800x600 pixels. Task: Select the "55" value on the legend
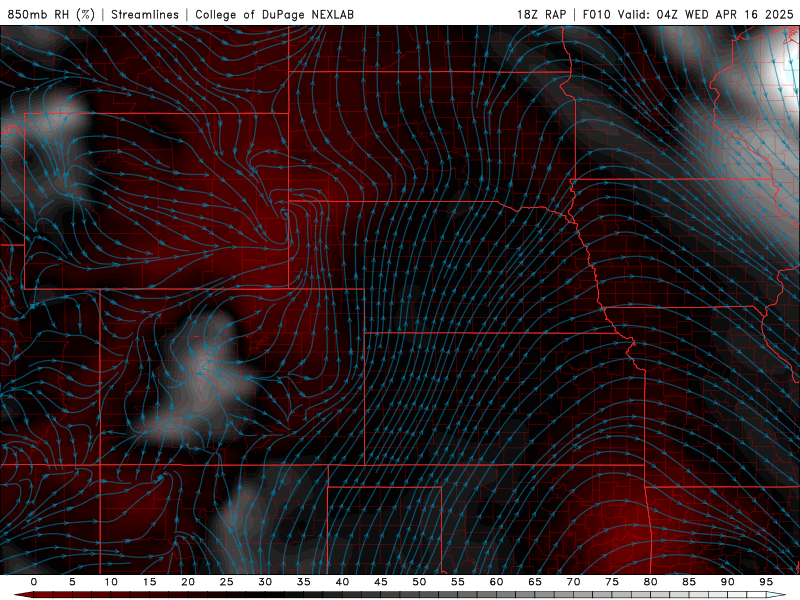coord(458,582)
